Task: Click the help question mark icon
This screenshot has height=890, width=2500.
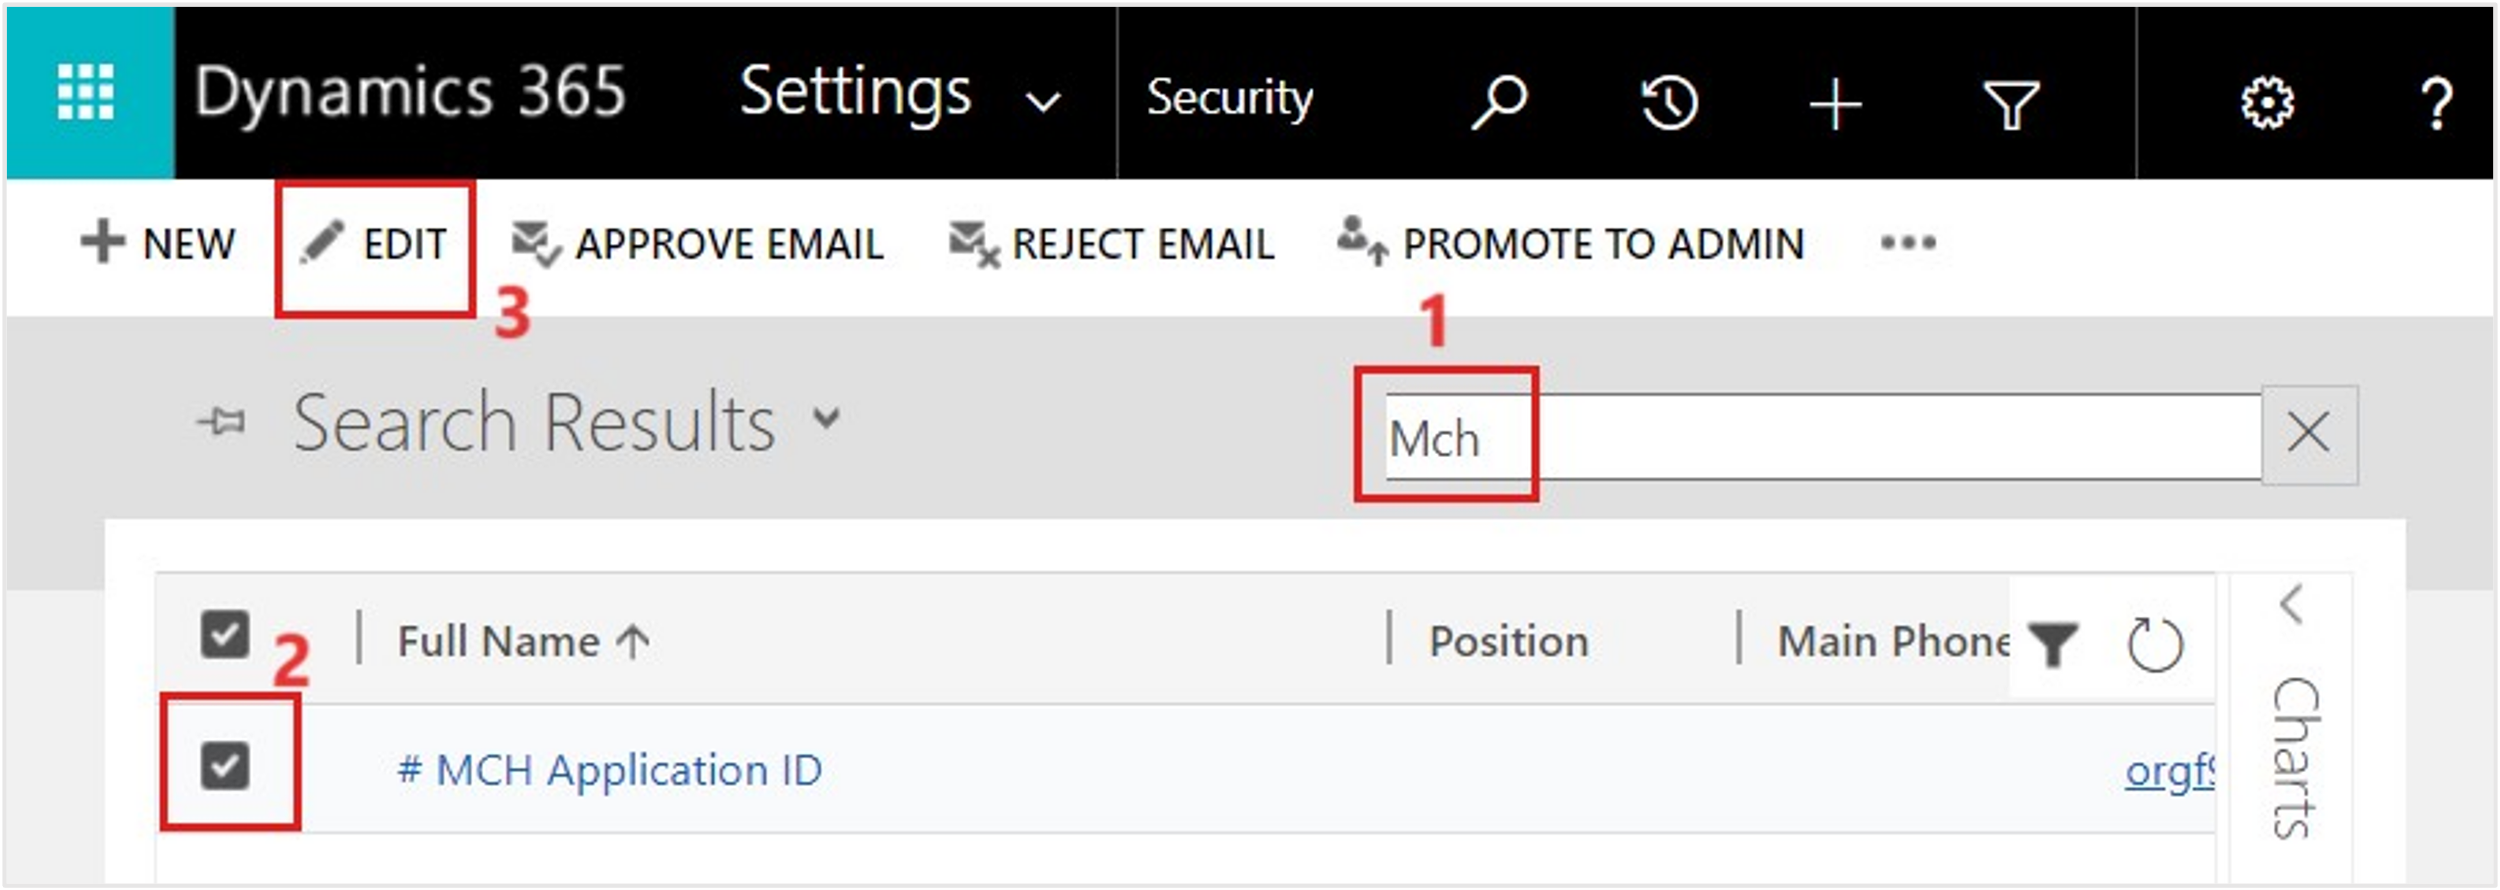Action: coord(2437,104)
